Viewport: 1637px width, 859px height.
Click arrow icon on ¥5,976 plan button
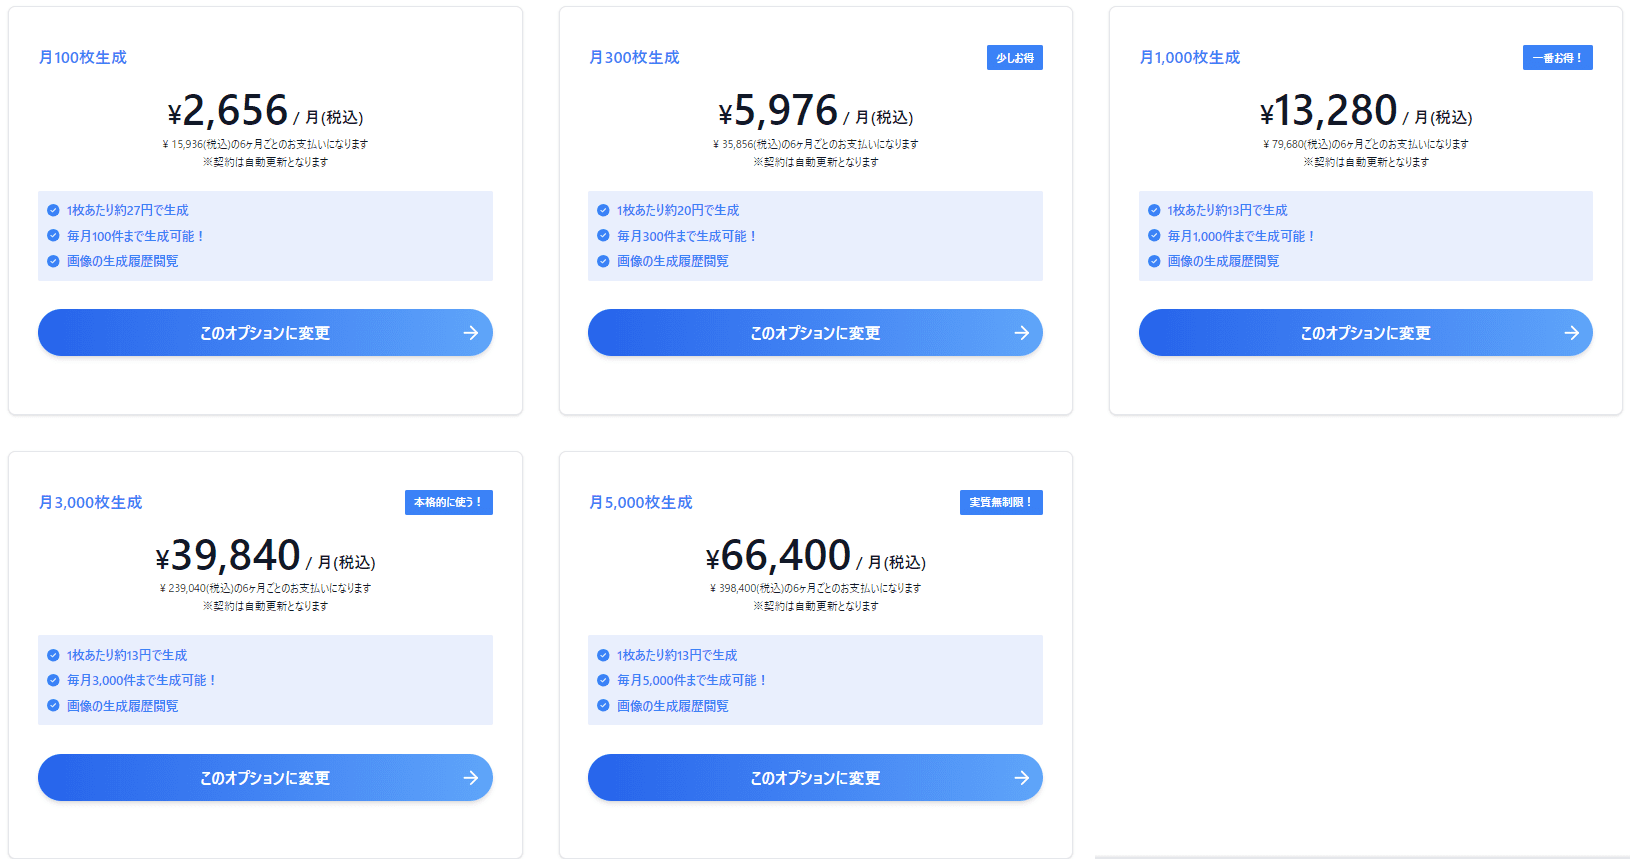point(1022,333)
